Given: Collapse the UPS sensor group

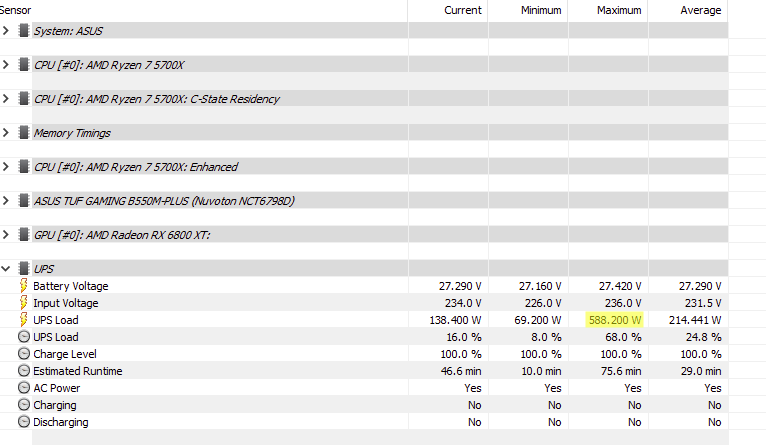Looking at the screenshot, I should click(6, 269).
